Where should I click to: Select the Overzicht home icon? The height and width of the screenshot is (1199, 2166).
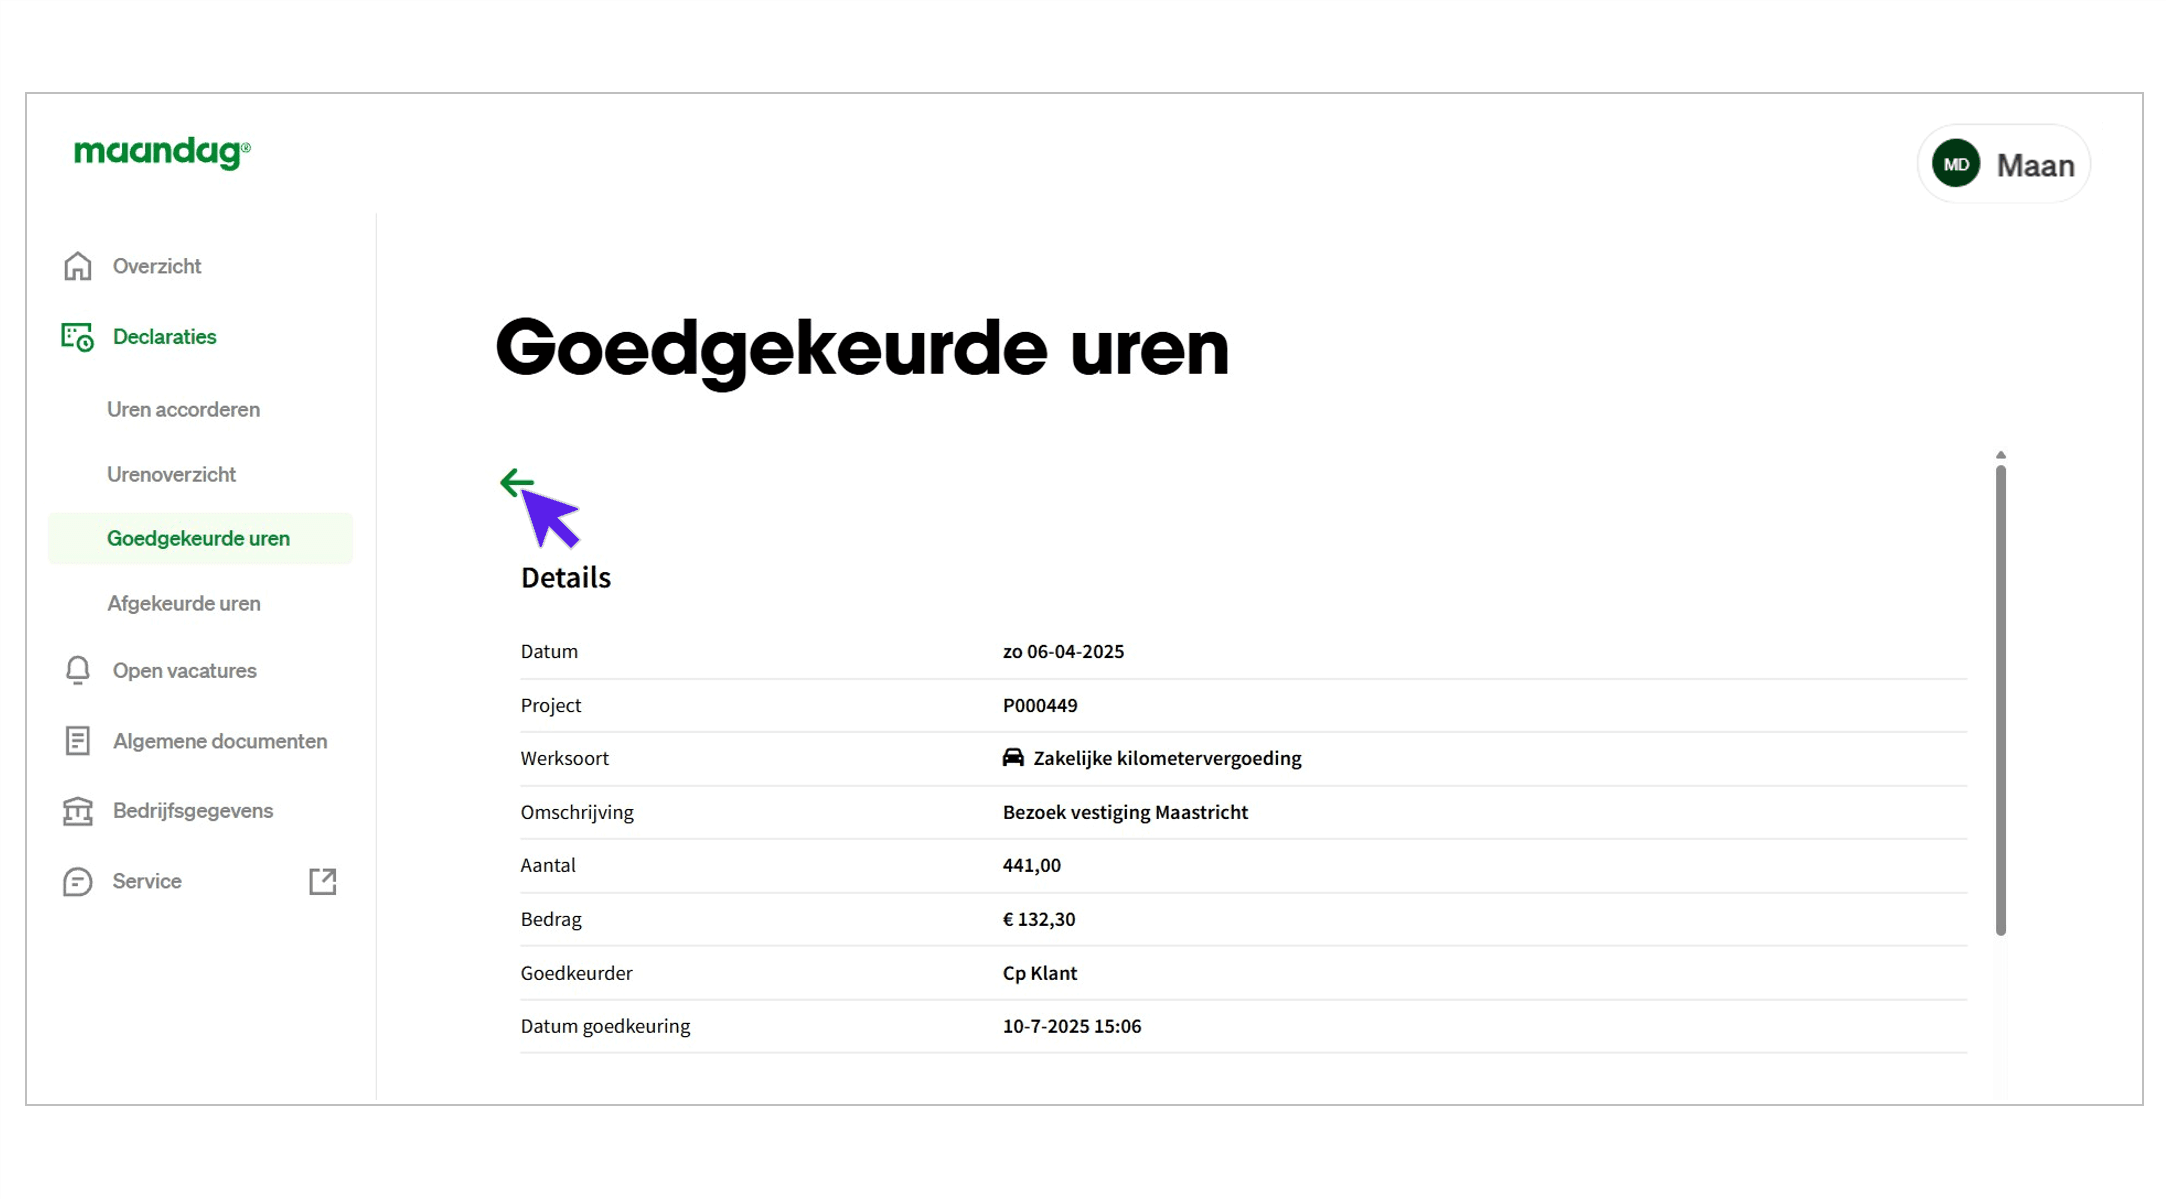77,266
